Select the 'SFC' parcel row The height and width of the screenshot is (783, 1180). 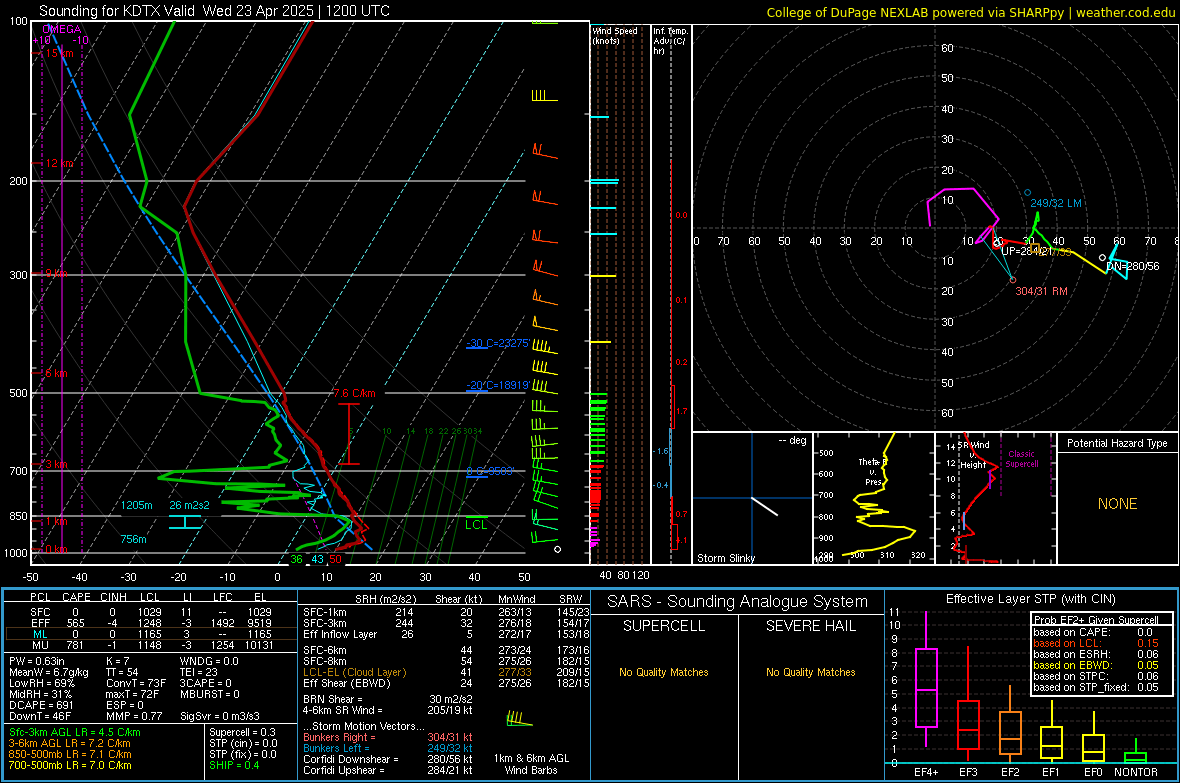pos(151,612)
